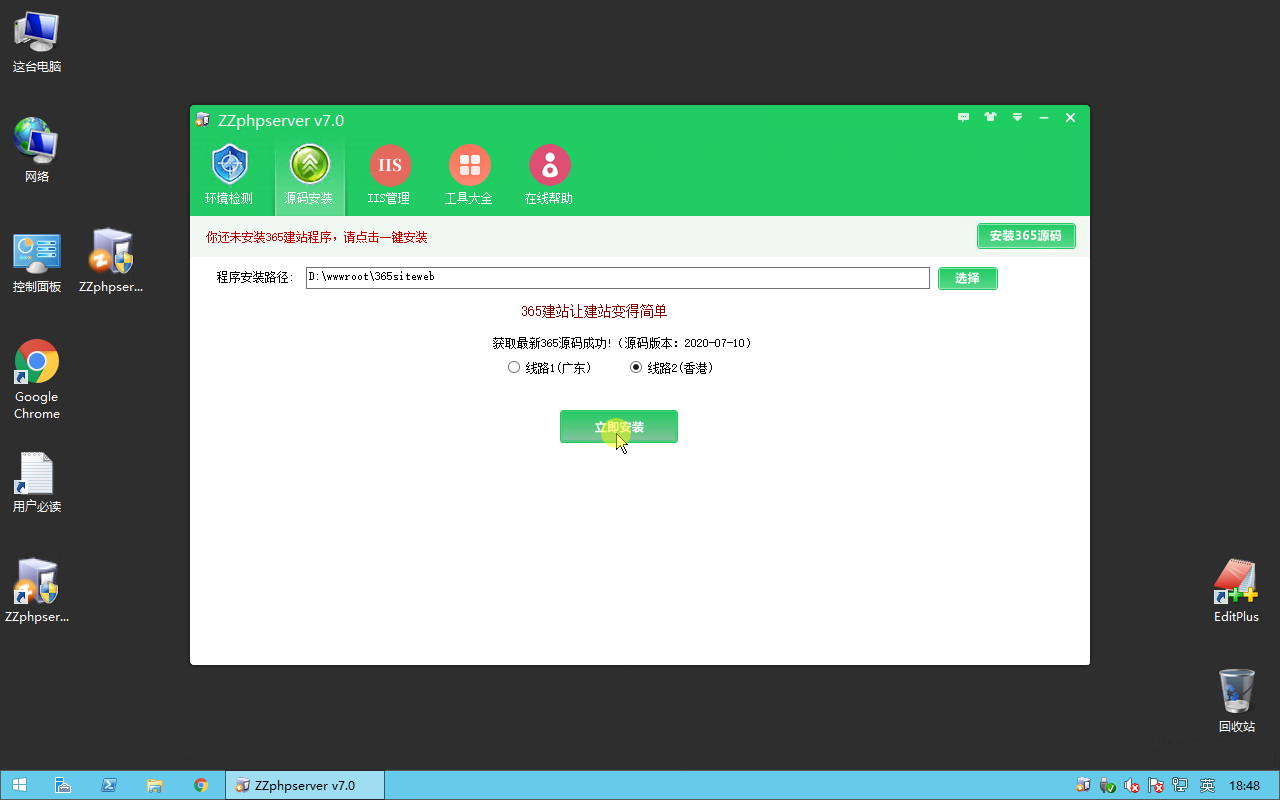This screenshot has height=800, width=1280.
Task: Minimize the ZZphpserver window
Action: click(x=1044, y=118)
